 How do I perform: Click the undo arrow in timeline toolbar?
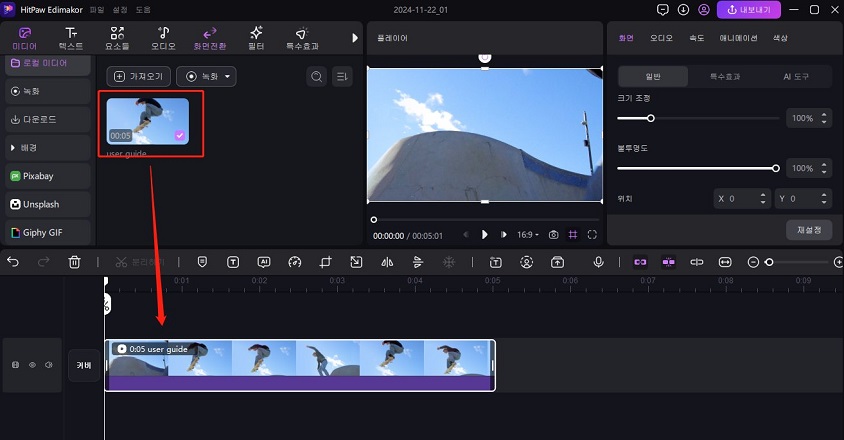13,262
